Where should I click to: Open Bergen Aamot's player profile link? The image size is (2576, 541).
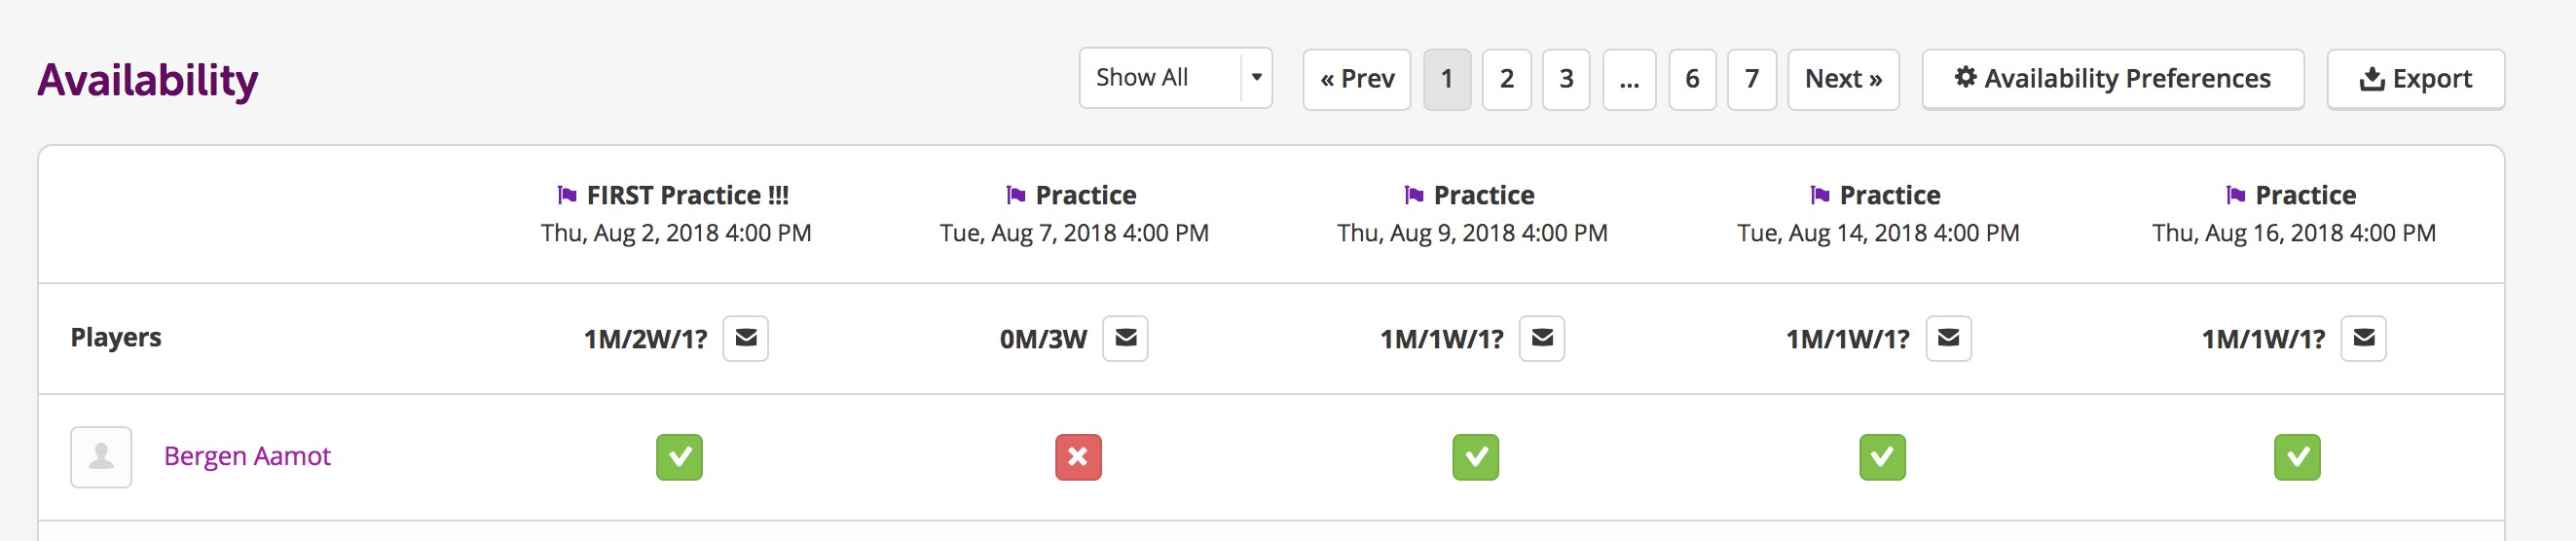pyautogui.click(x=247, y=456)
